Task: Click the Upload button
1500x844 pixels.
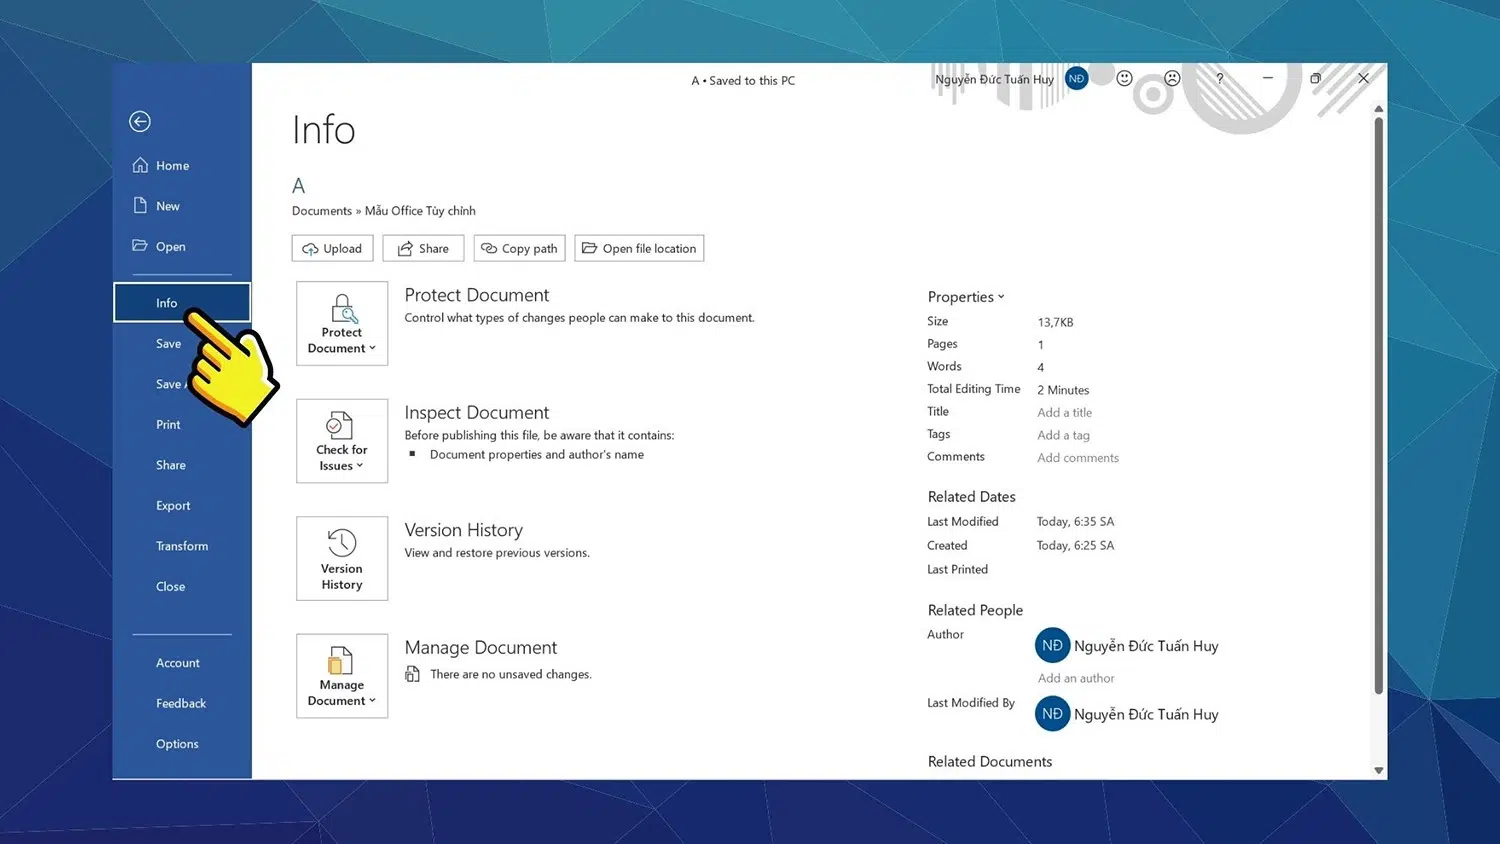Action: pyautogui.click(x=332, y=248)
